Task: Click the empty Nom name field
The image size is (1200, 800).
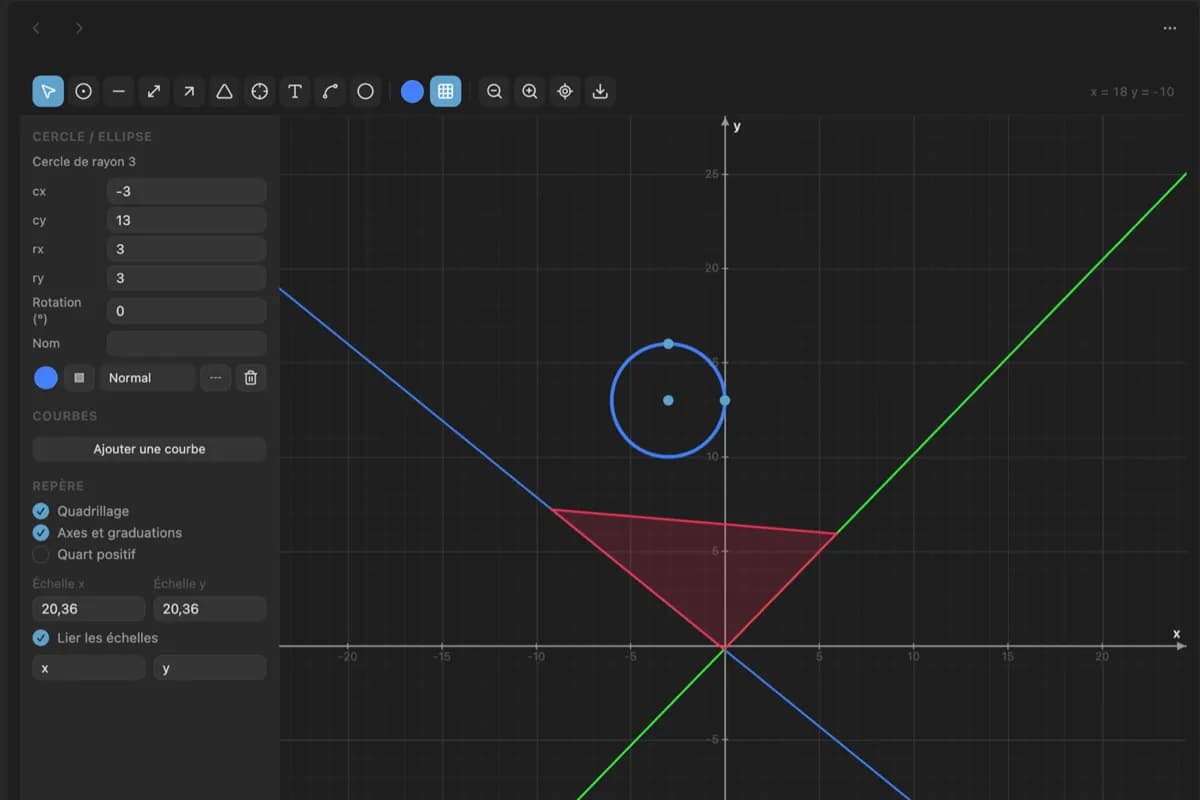Action: click(186, 343)
